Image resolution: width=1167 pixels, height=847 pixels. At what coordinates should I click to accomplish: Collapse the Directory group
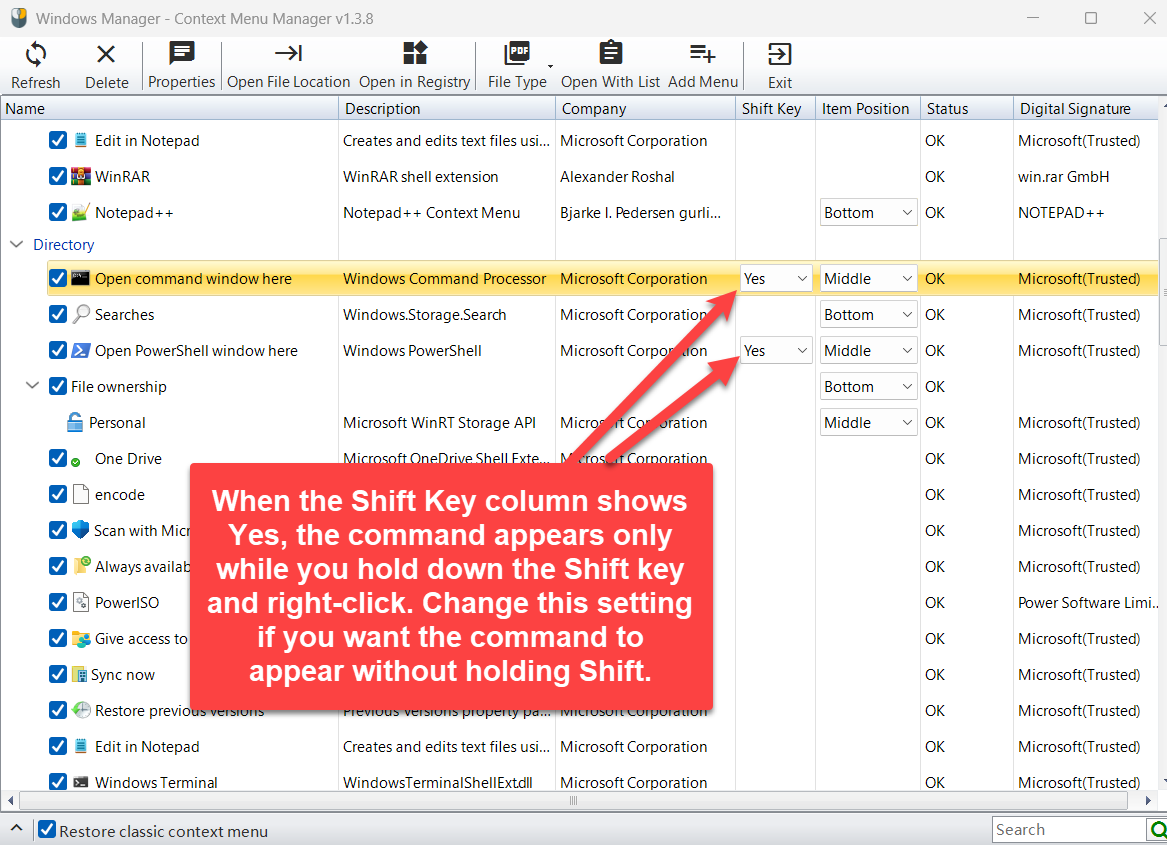(x=16, y=244)
